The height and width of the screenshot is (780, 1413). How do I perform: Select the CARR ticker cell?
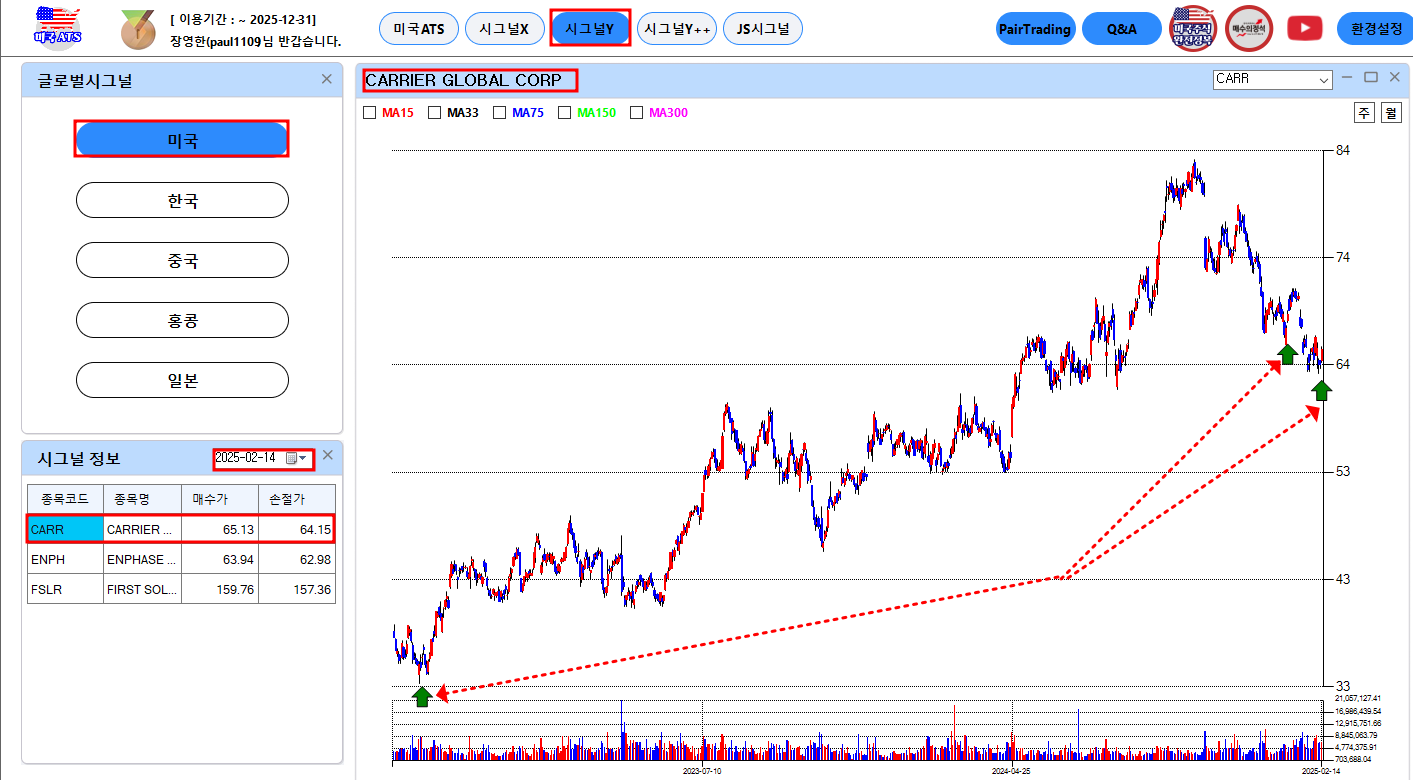[65, 529]
